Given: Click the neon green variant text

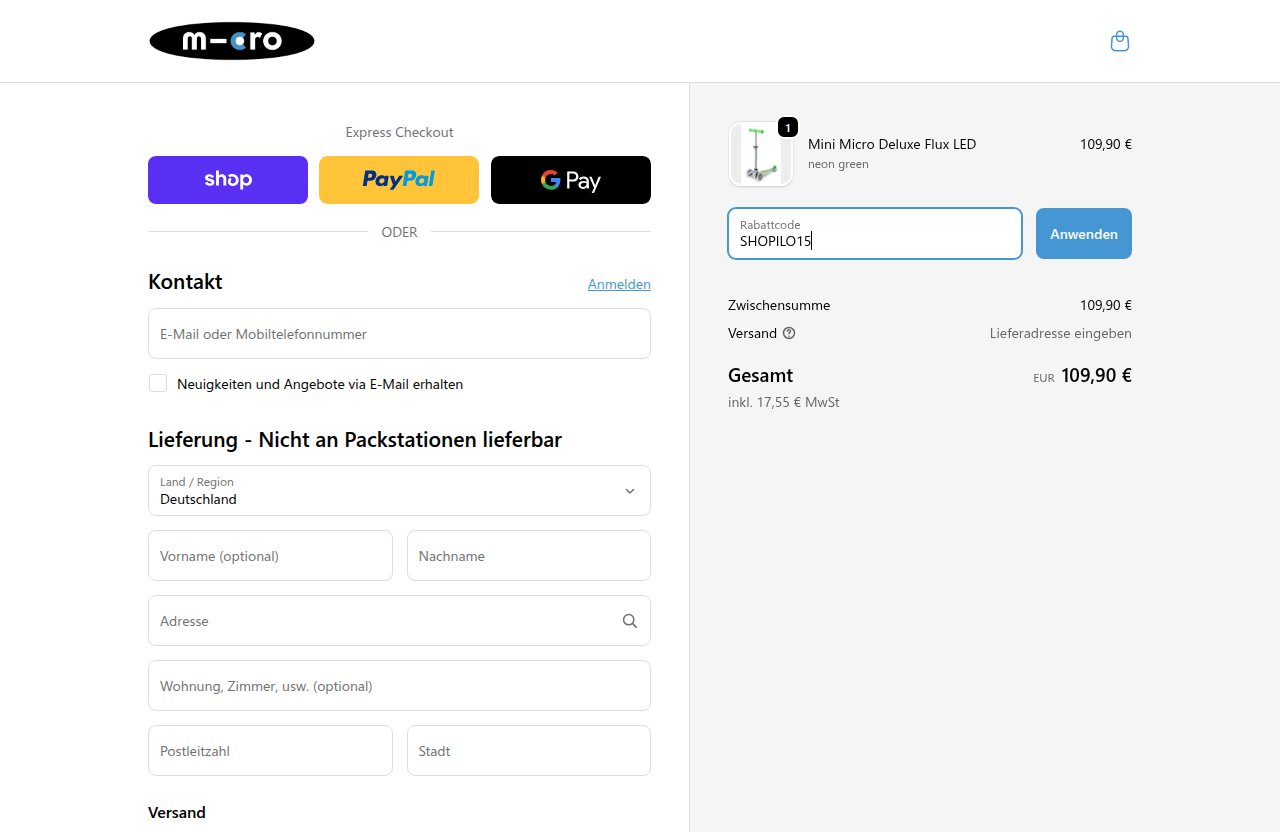Looking at the screenshot, I should point(838,164).
